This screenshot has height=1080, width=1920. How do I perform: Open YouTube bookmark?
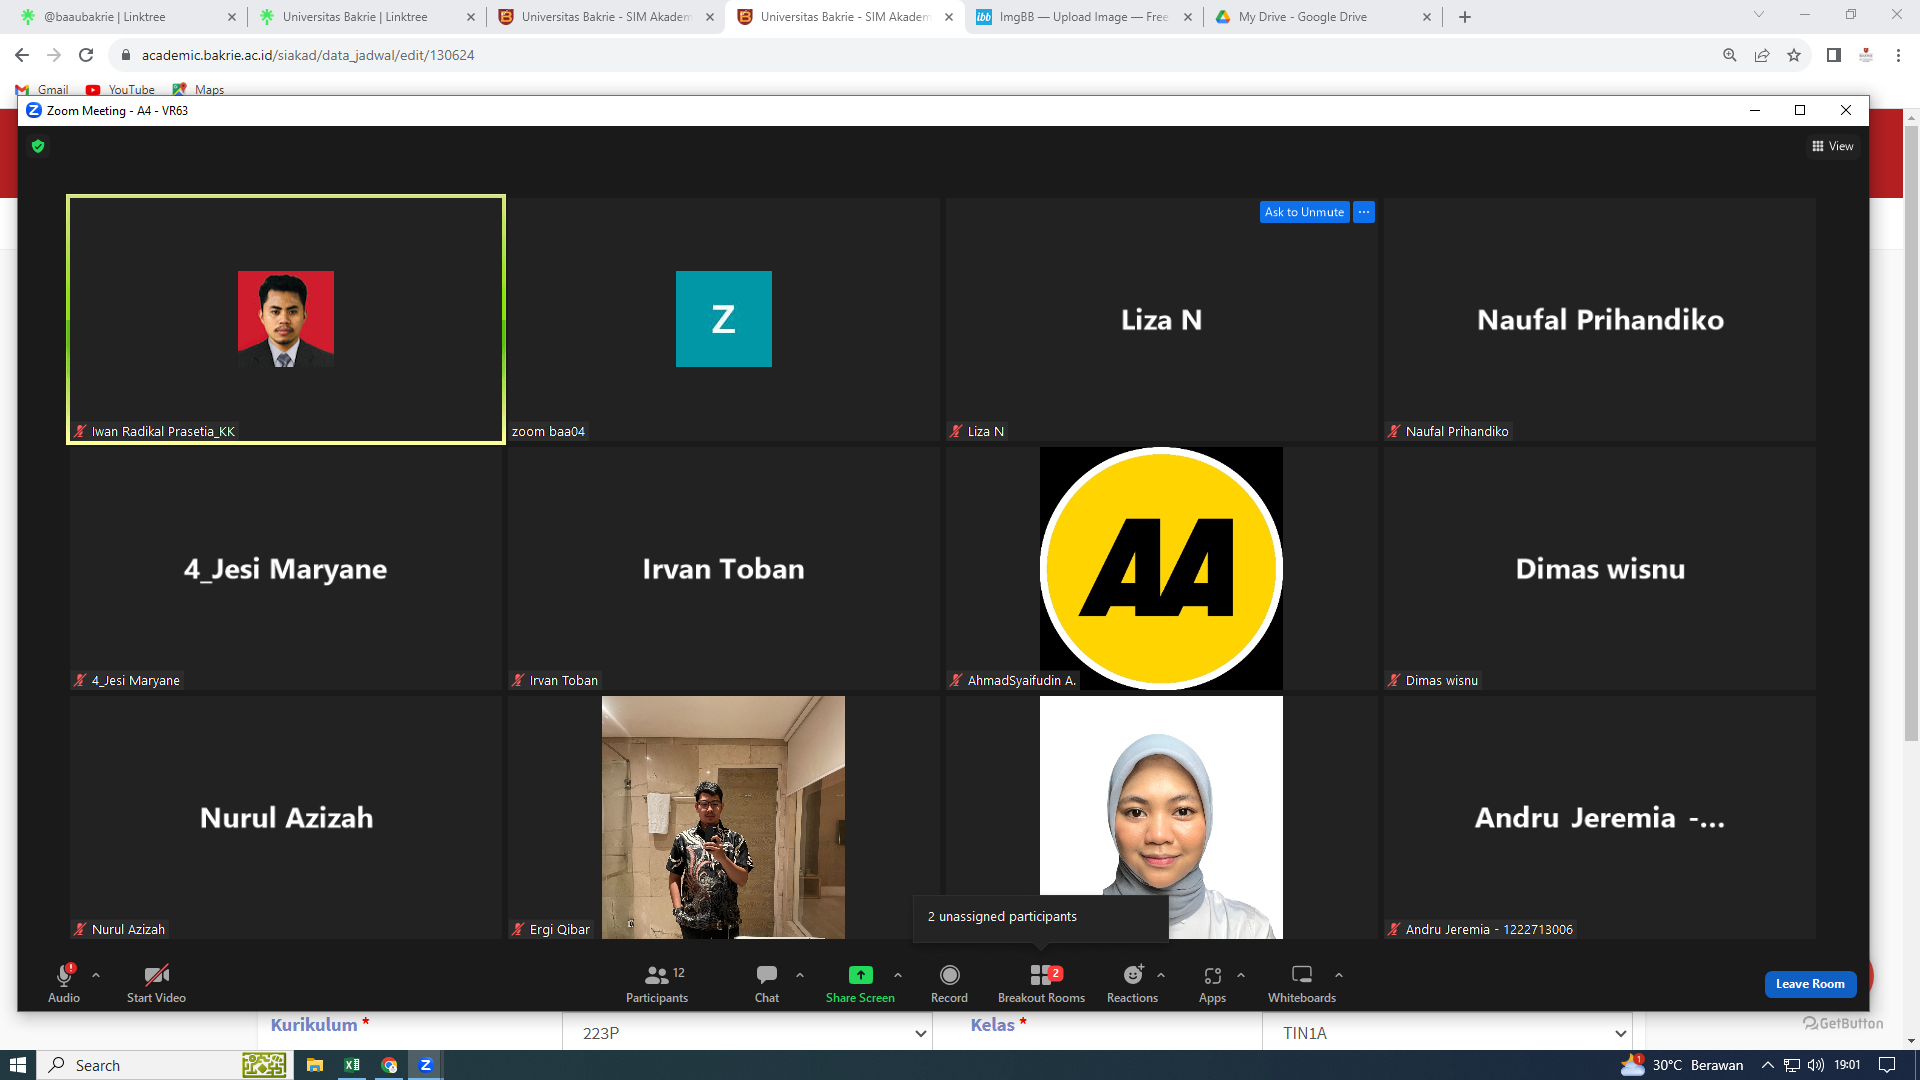120,89
